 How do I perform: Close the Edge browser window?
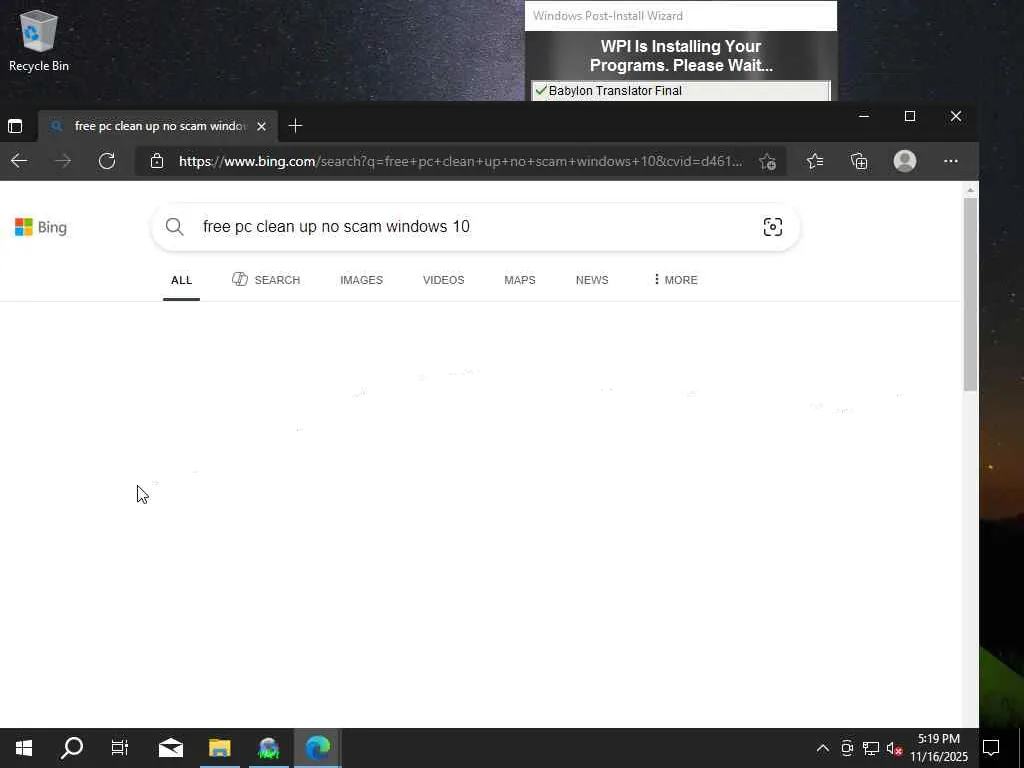[956, 116]
